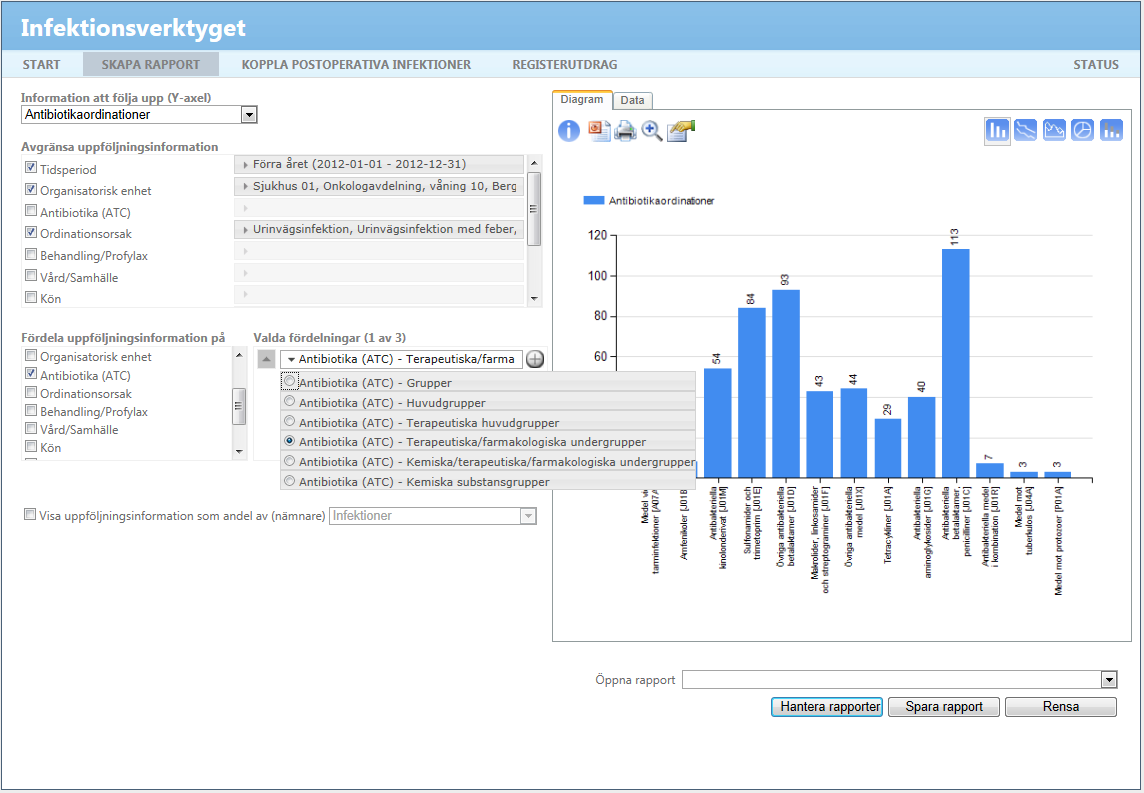The height and width of the screenshot is (793, 1144).
Task: Switch to pie chart diagram type
Action: 1083,131
